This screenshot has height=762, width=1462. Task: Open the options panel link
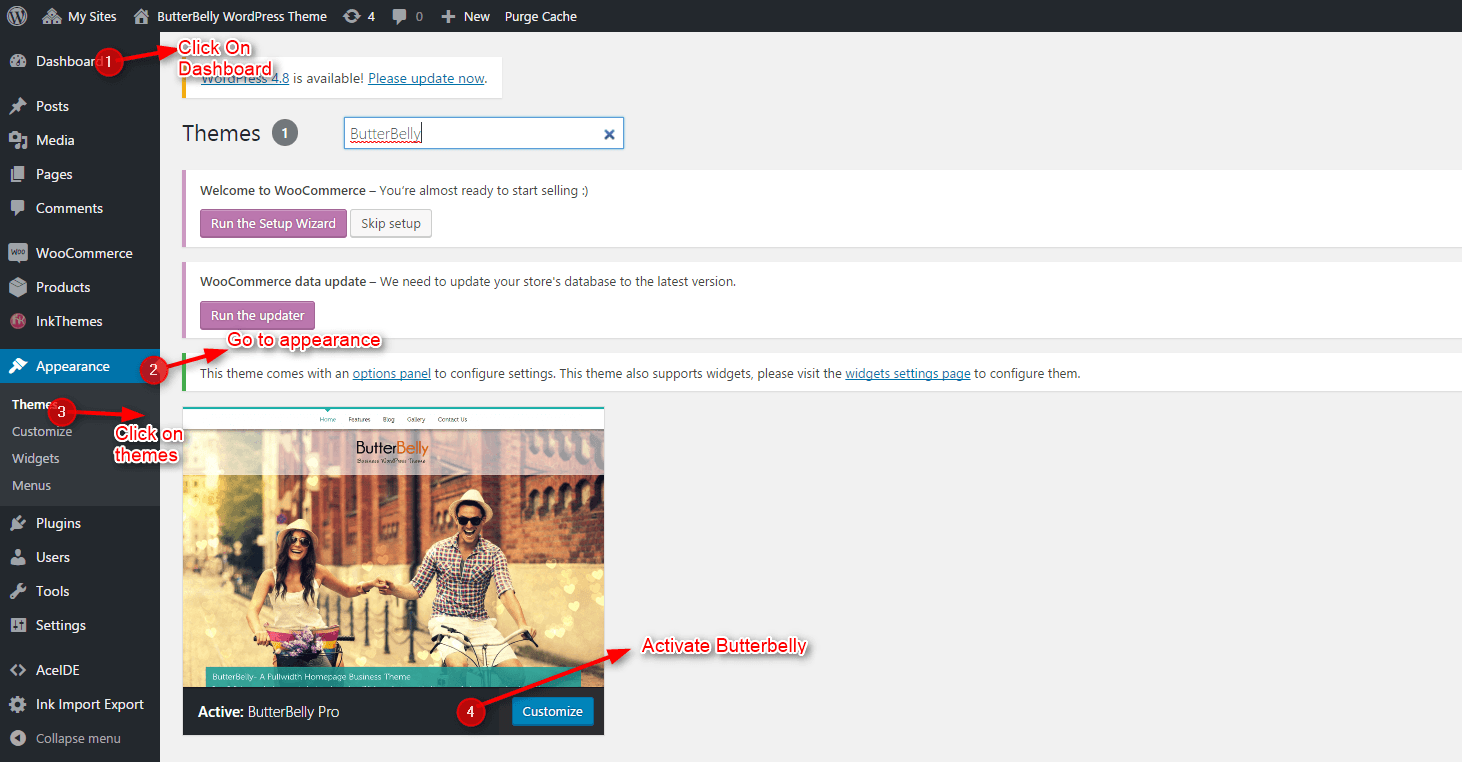392,373
